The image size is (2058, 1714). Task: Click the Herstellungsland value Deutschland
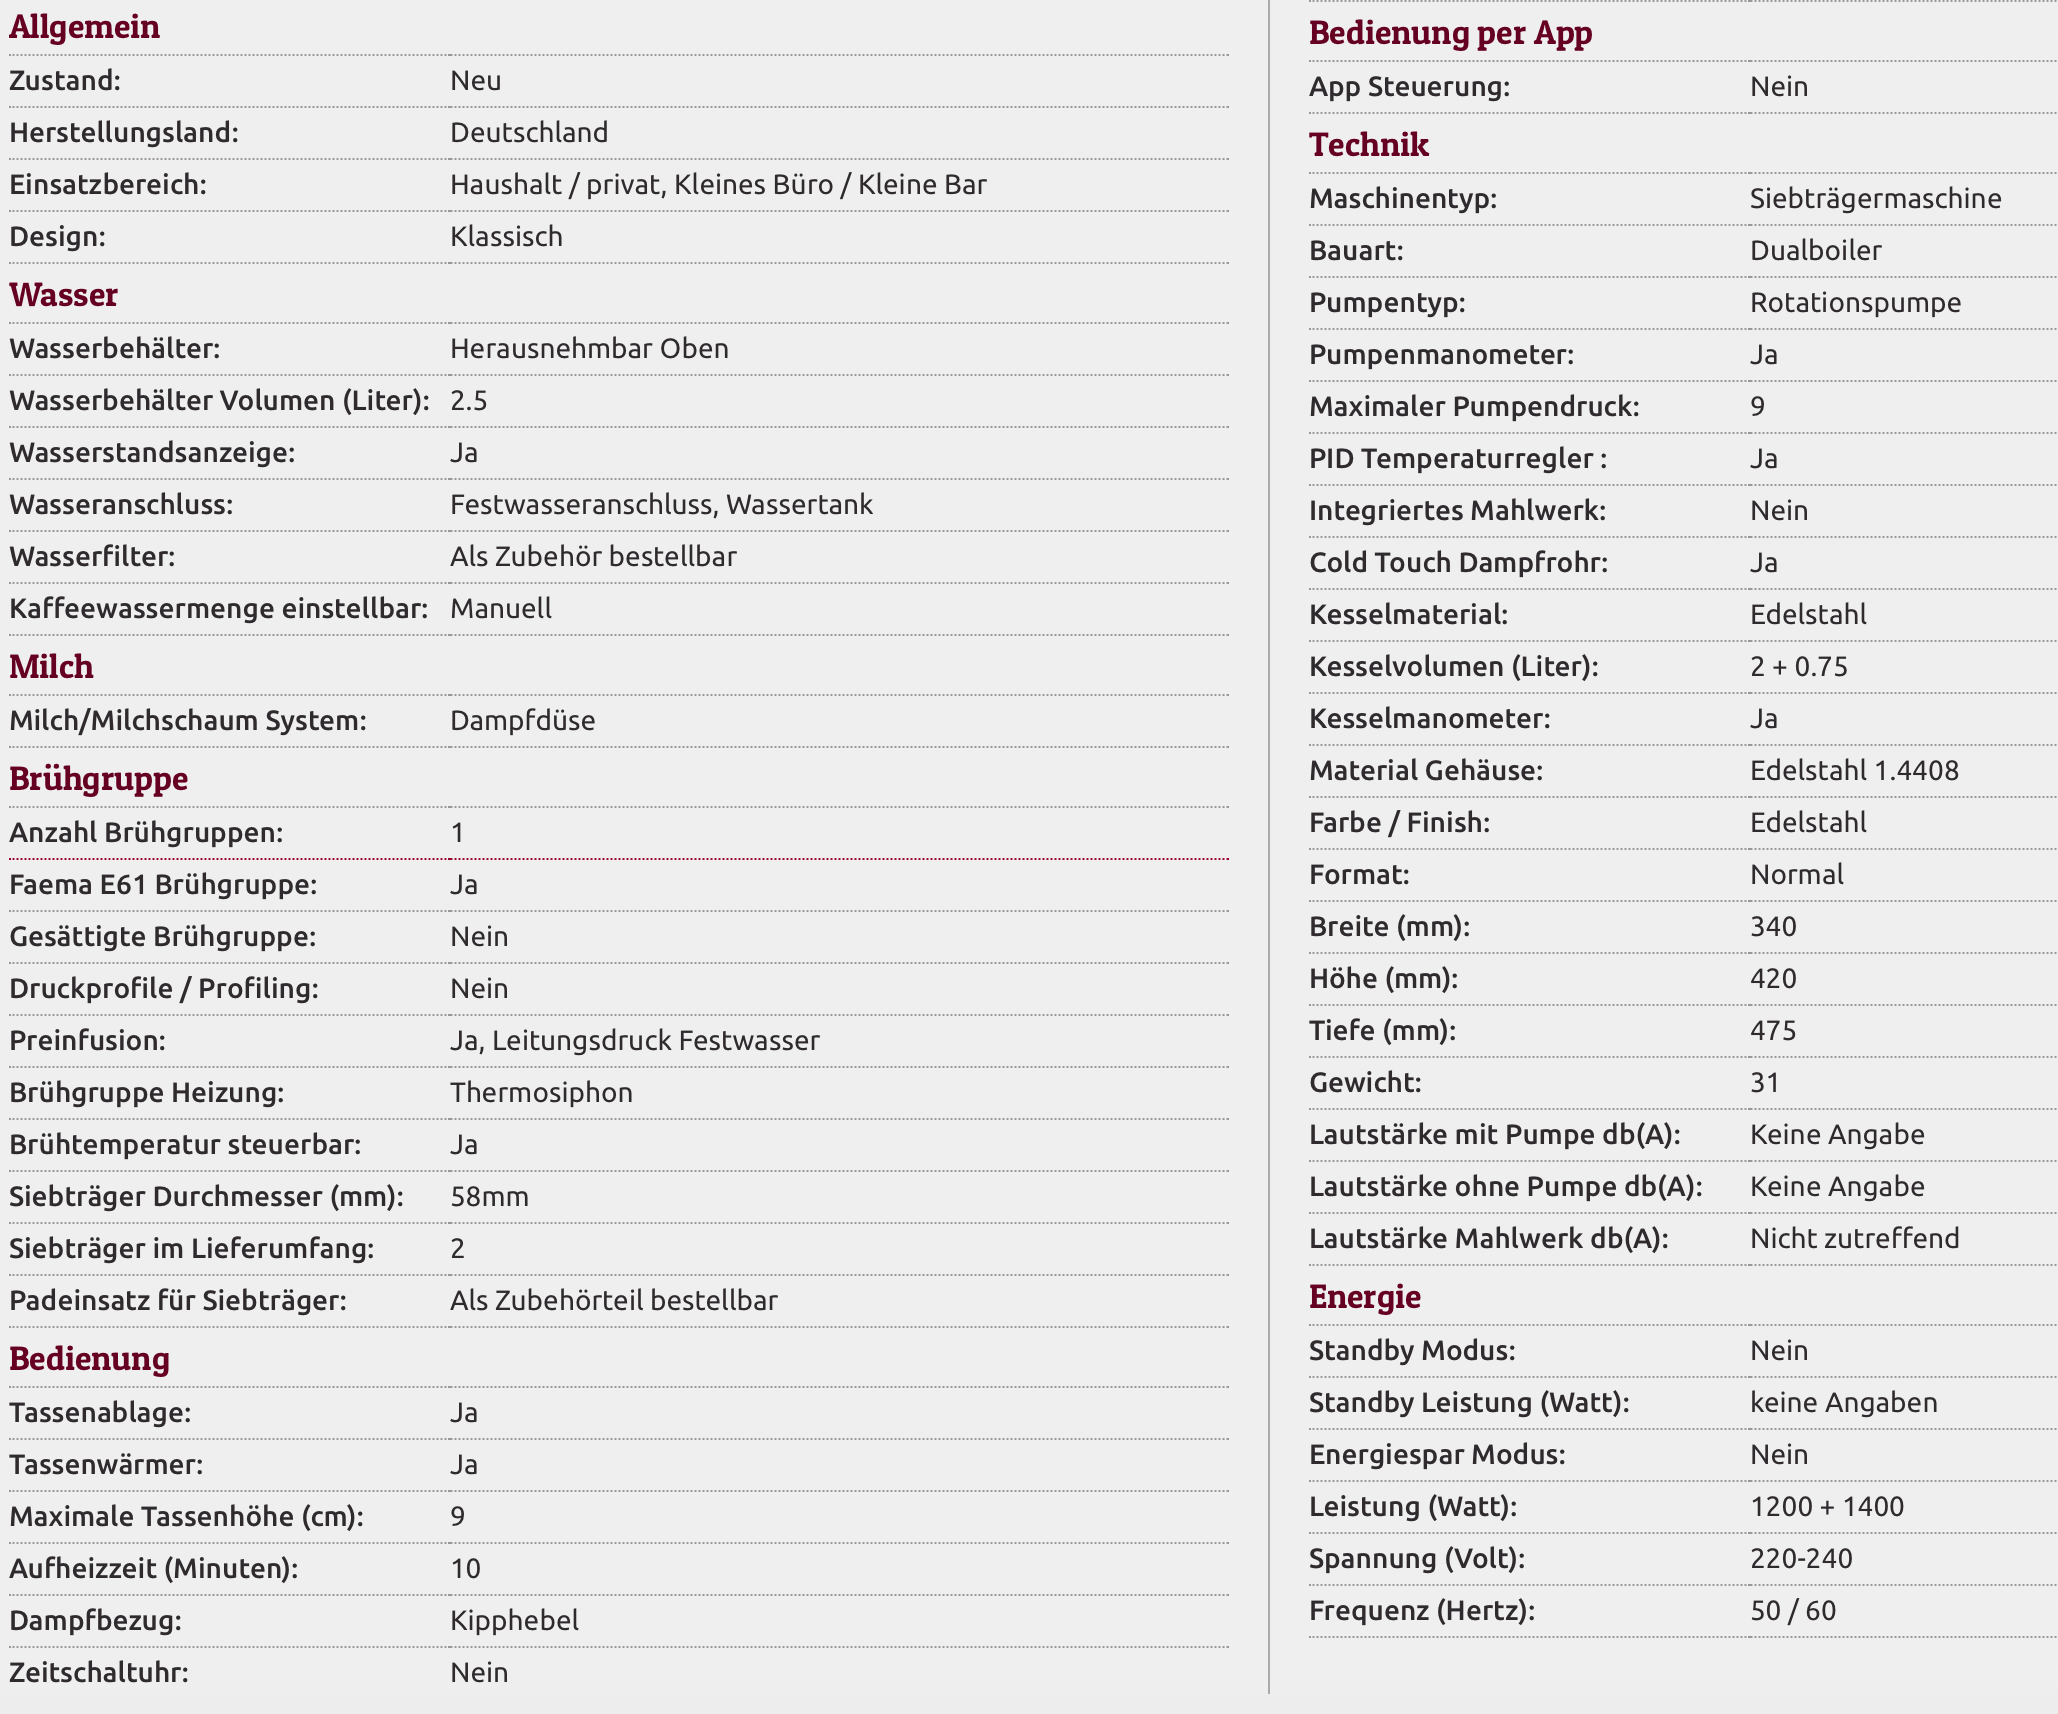pos(529,133)
